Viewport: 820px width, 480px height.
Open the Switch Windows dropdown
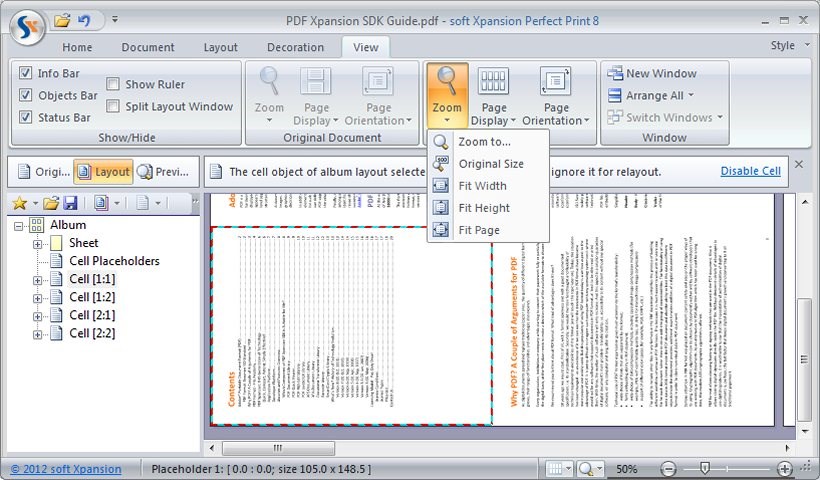[x=665, y=117]
